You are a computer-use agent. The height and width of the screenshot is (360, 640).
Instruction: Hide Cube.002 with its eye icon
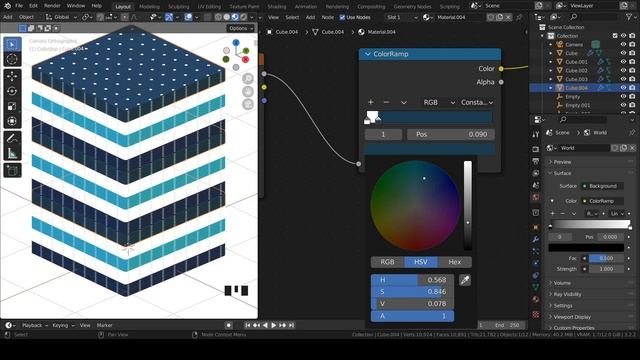(624, 70)
